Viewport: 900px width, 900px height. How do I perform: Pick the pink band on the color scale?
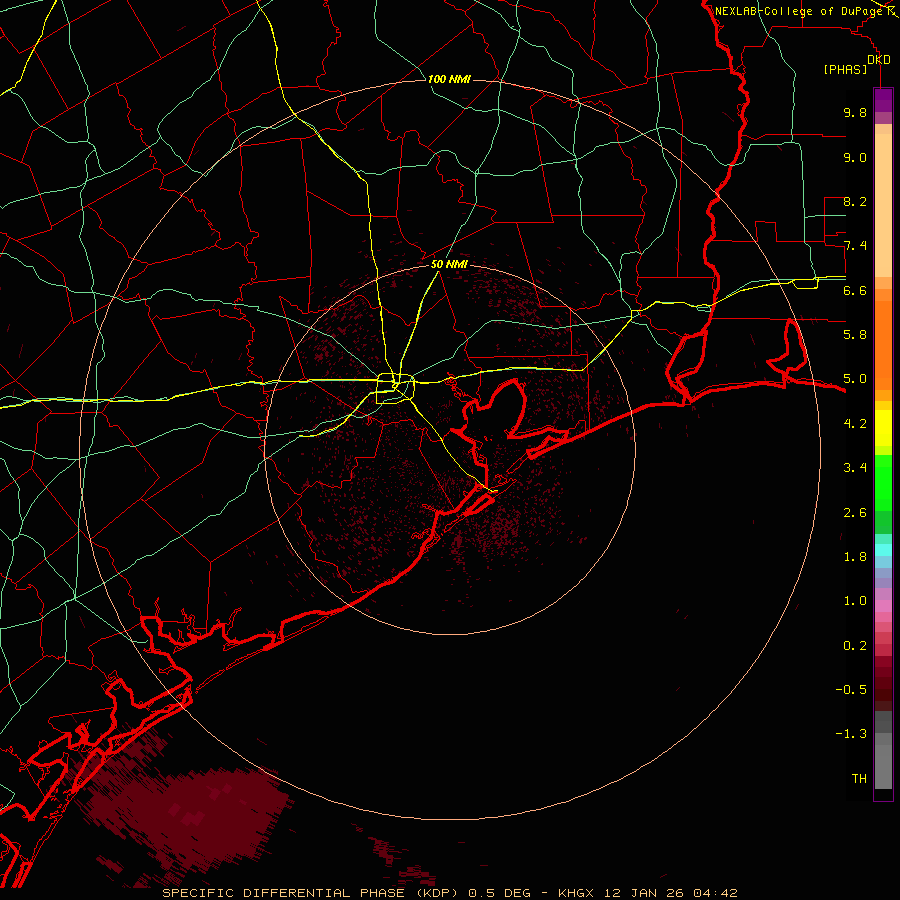coord(883,606)
